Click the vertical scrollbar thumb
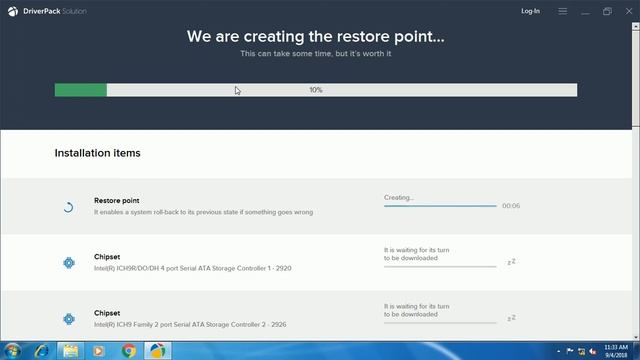The width and height of the screenshot is (640, 360). [636, 78]
